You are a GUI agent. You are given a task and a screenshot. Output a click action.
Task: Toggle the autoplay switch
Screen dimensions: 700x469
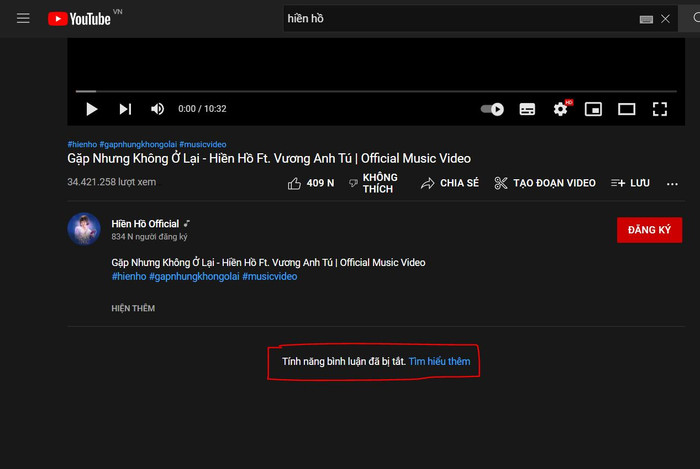[492, 109]
